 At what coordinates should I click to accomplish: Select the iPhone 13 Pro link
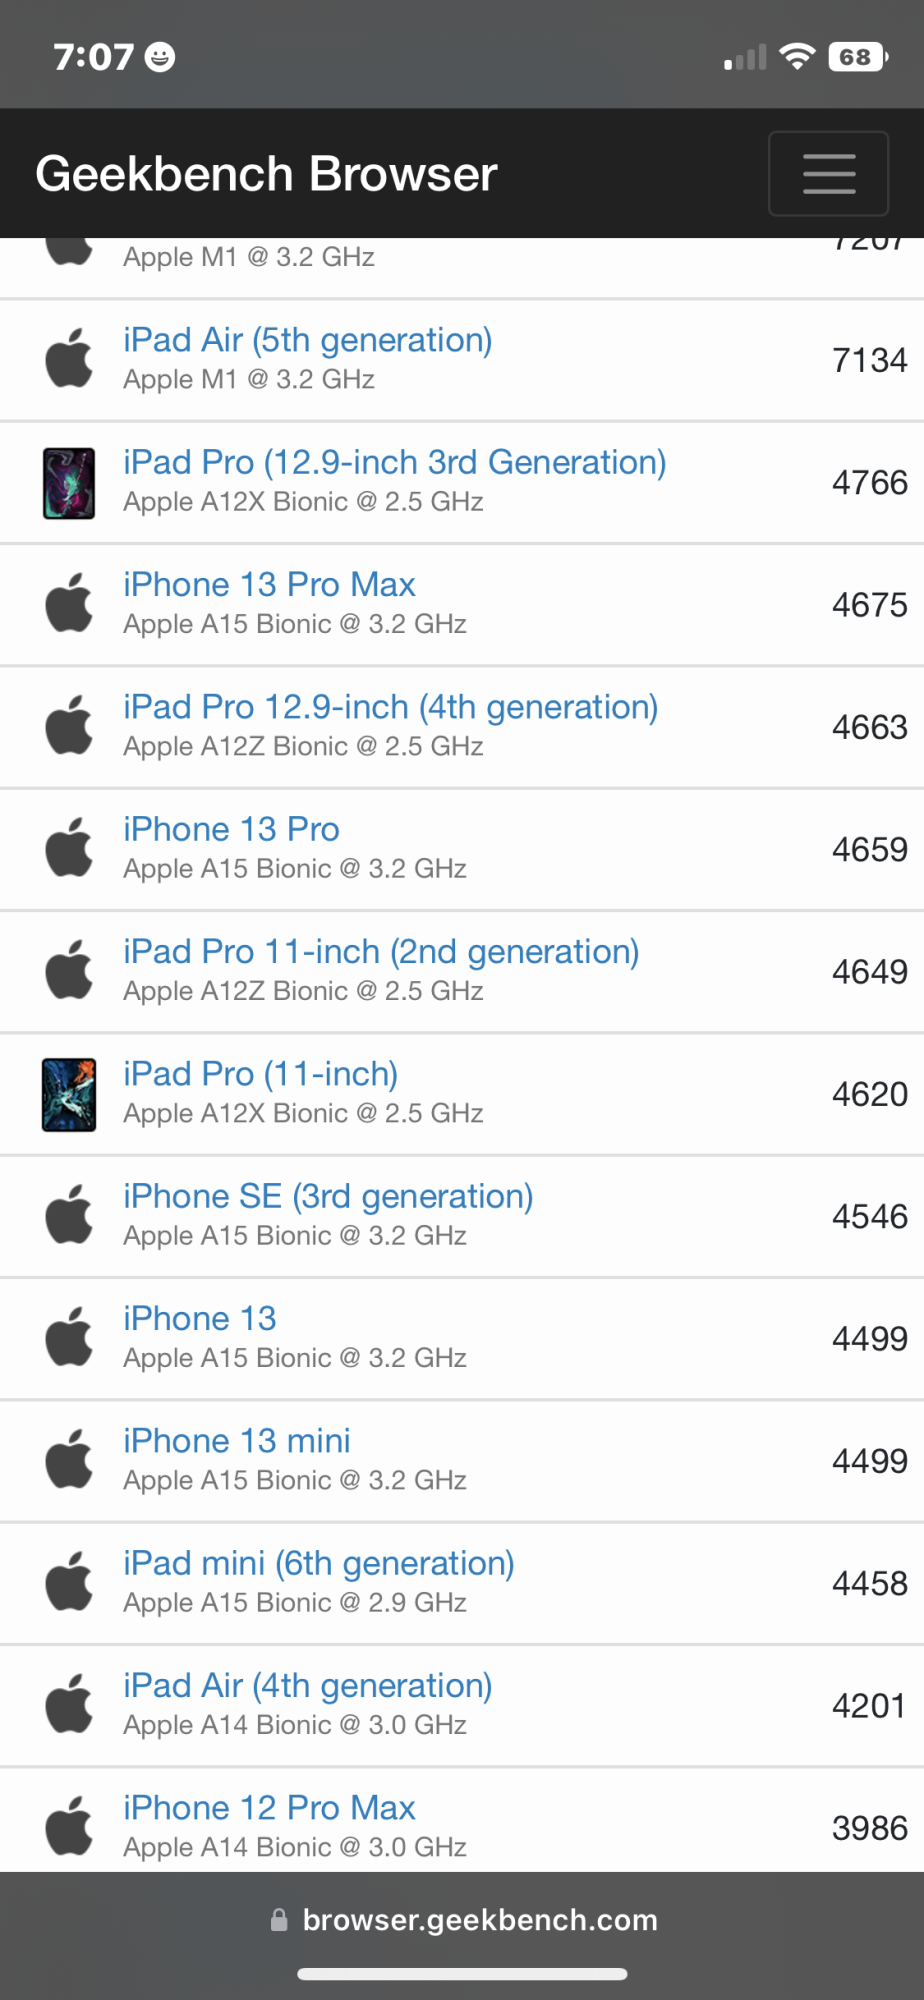(231, 829)
